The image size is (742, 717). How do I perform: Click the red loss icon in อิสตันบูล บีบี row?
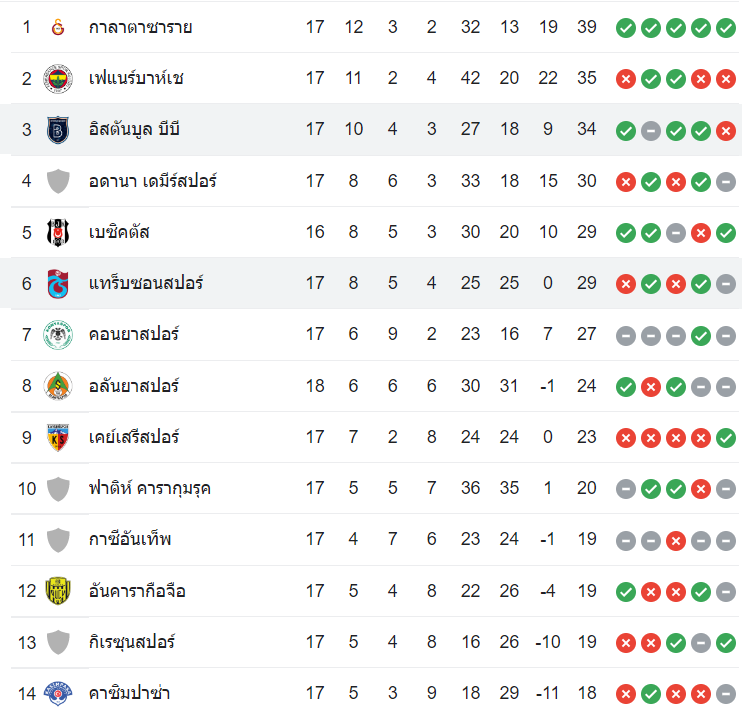click(726, 130)
